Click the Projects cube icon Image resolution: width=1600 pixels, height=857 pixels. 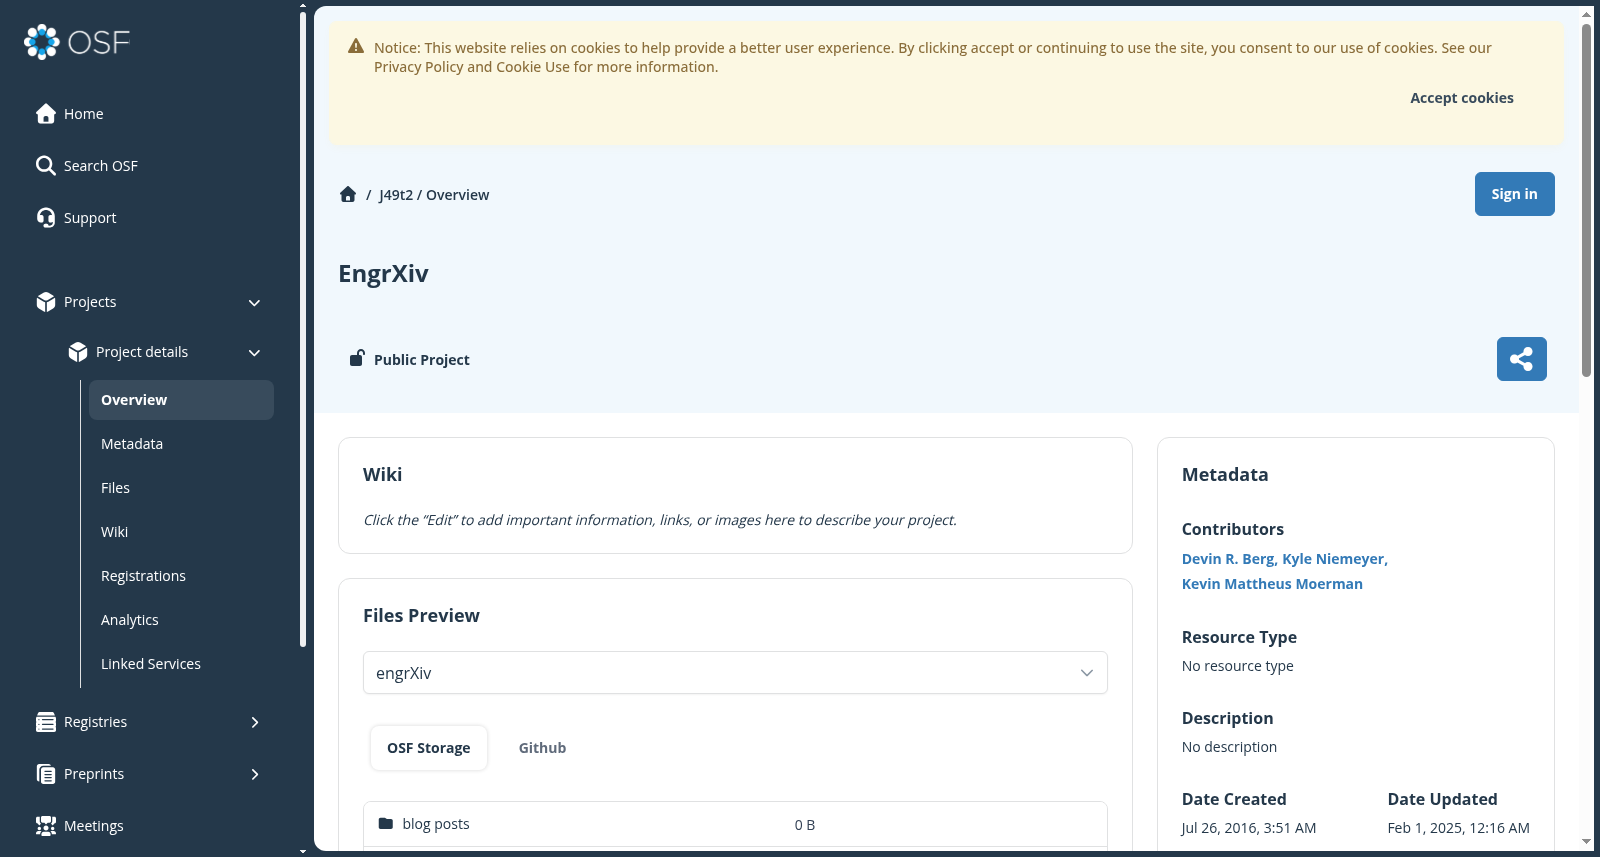pyautogui.click(x=46, y=302)
